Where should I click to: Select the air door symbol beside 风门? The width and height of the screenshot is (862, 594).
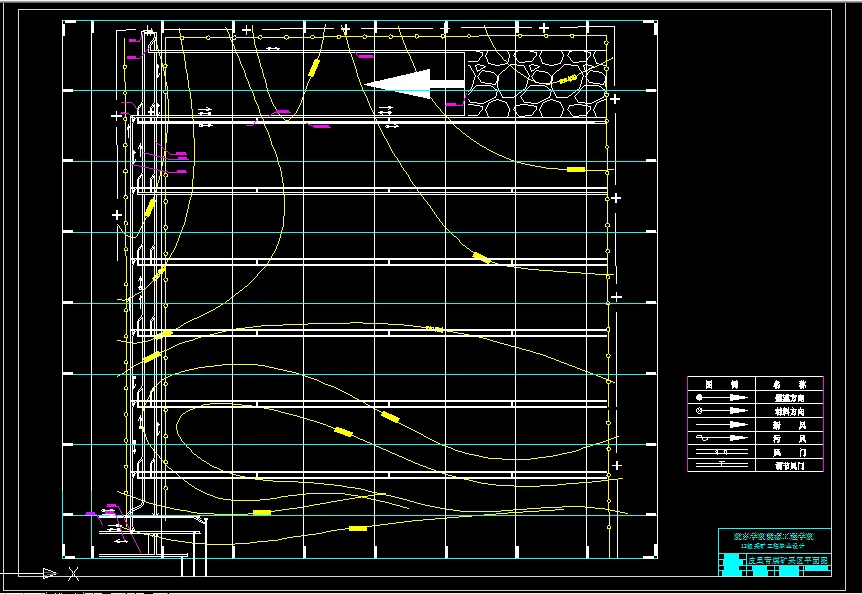tap(722, 452)
